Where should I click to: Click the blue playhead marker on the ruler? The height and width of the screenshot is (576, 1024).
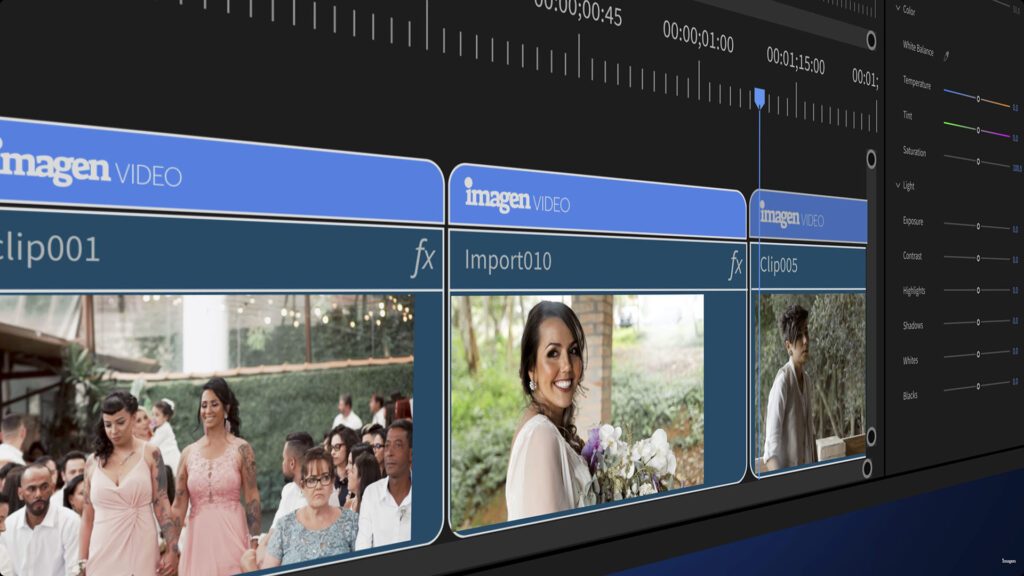point(761,93)
